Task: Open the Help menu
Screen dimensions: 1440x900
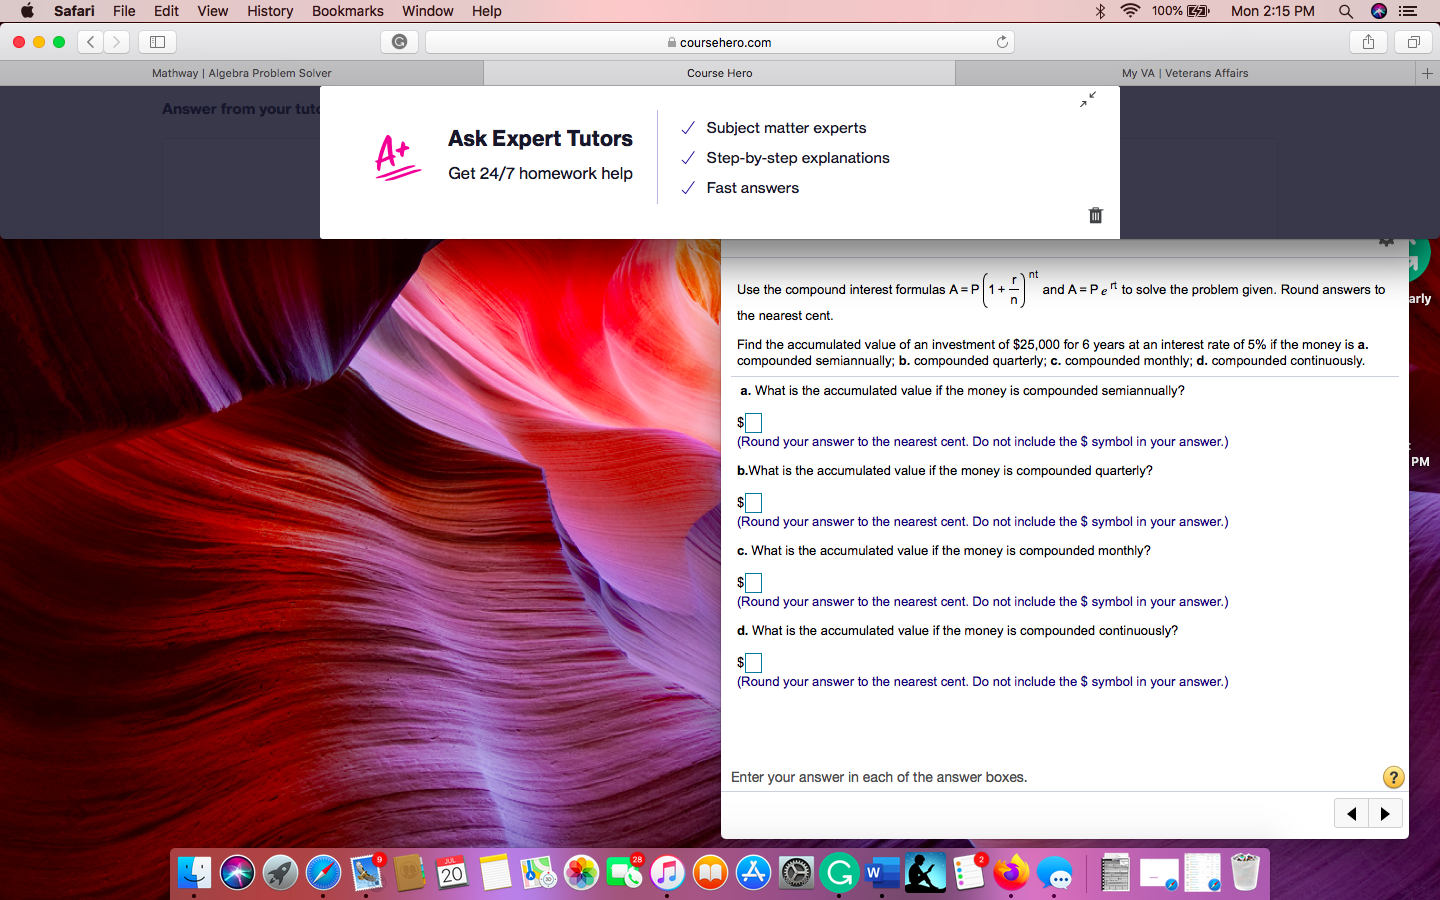Action: [x=486, y=11]
